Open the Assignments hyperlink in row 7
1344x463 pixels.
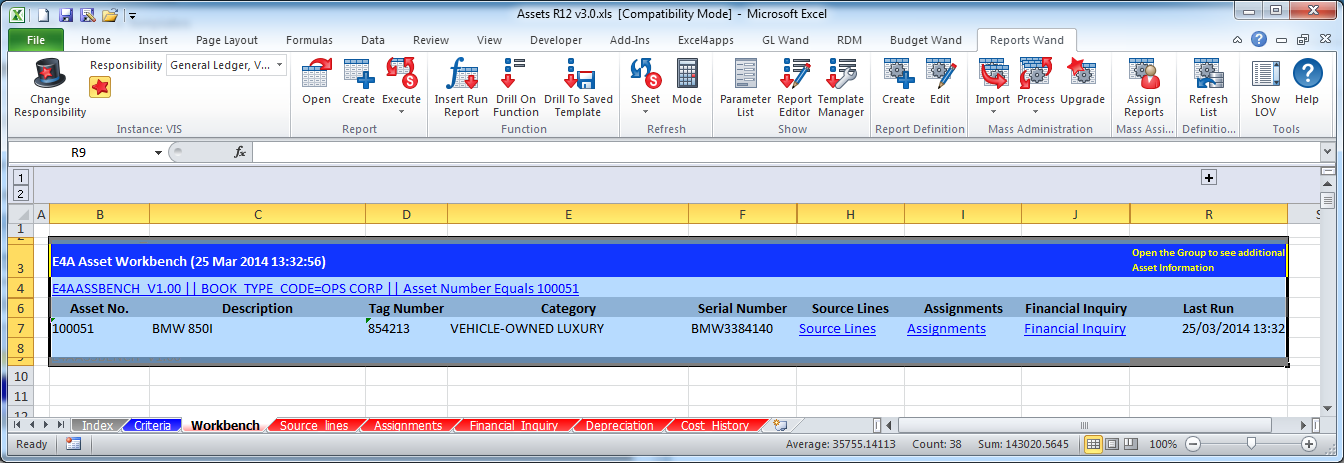tap(946, 329)
